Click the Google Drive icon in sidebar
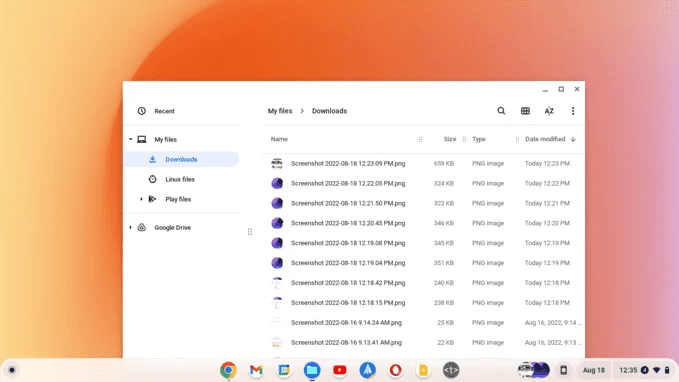Viewport: 679px width, 382px height. pyautogui.click(x=142, y=227)
